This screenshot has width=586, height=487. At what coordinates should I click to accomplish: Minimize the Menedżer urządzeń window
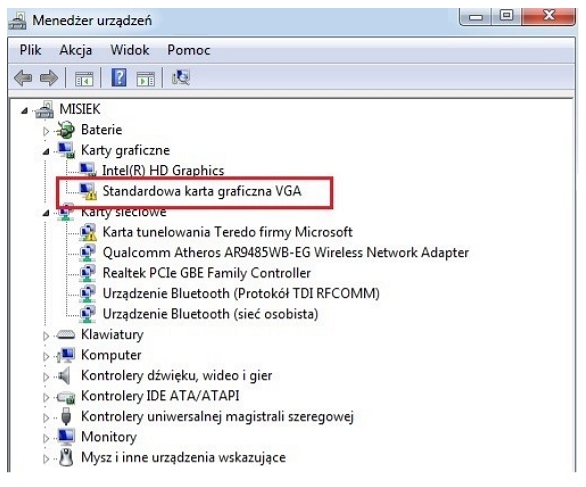tap(476, 17)
